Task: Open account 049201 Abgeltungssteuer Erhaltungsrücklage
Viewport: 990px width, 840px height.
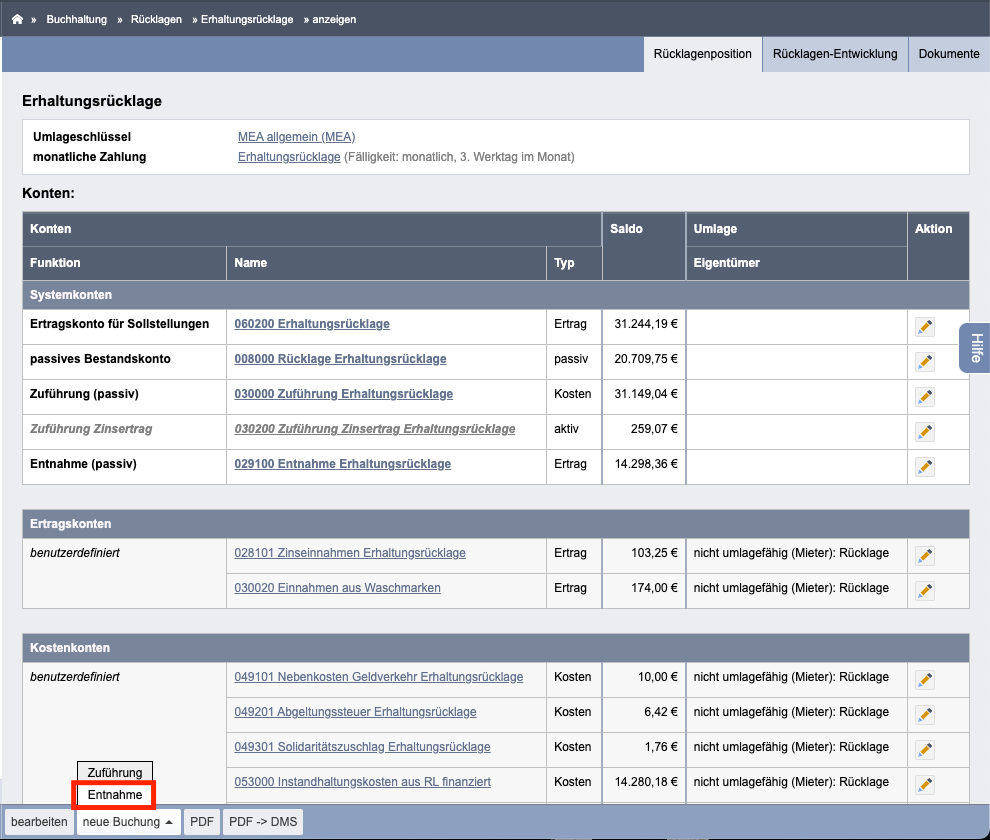Action: point(355,712)
